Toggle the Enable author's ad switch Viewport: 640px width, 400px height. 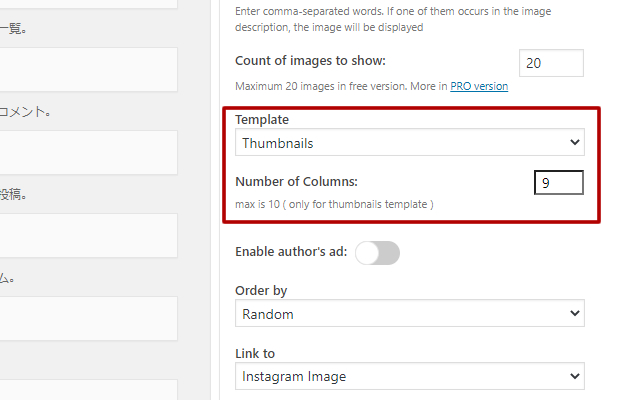(377, 253)
